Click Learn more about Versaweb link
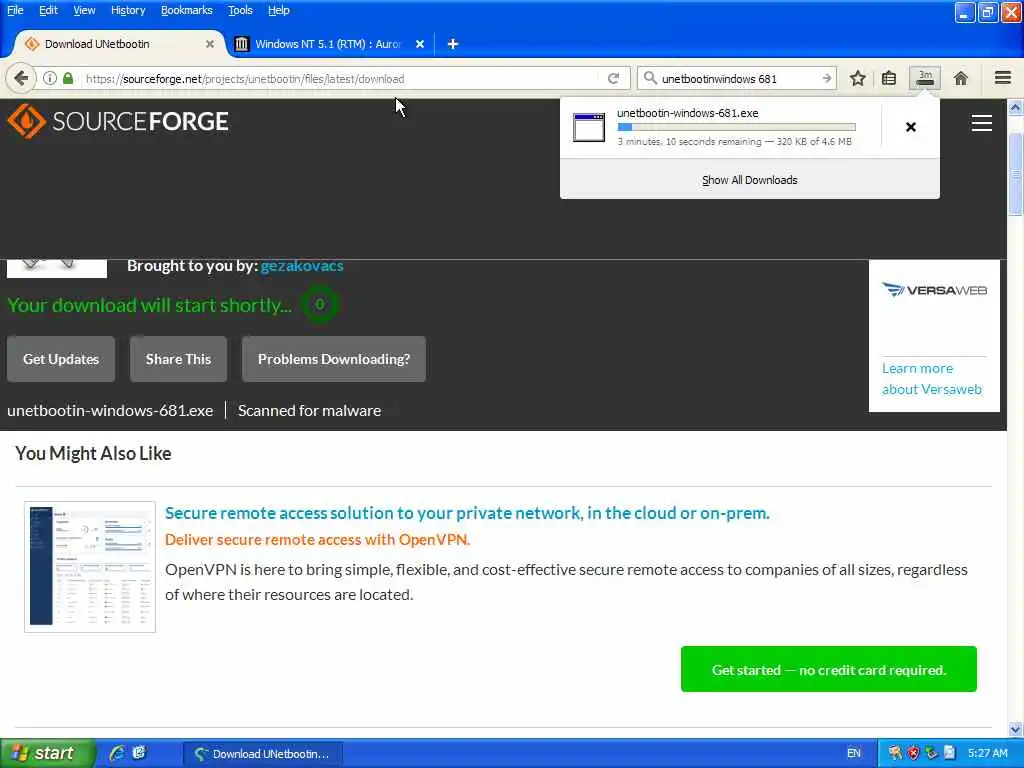The image size is (1024, 768). (x=932, y=379)
